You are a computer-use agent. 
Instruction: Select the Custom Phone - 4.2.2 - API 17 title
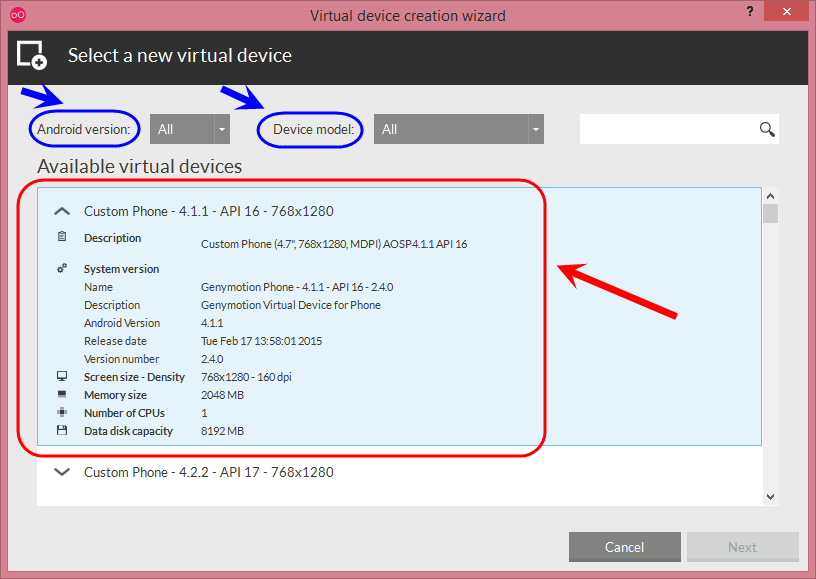click(209, 472)
